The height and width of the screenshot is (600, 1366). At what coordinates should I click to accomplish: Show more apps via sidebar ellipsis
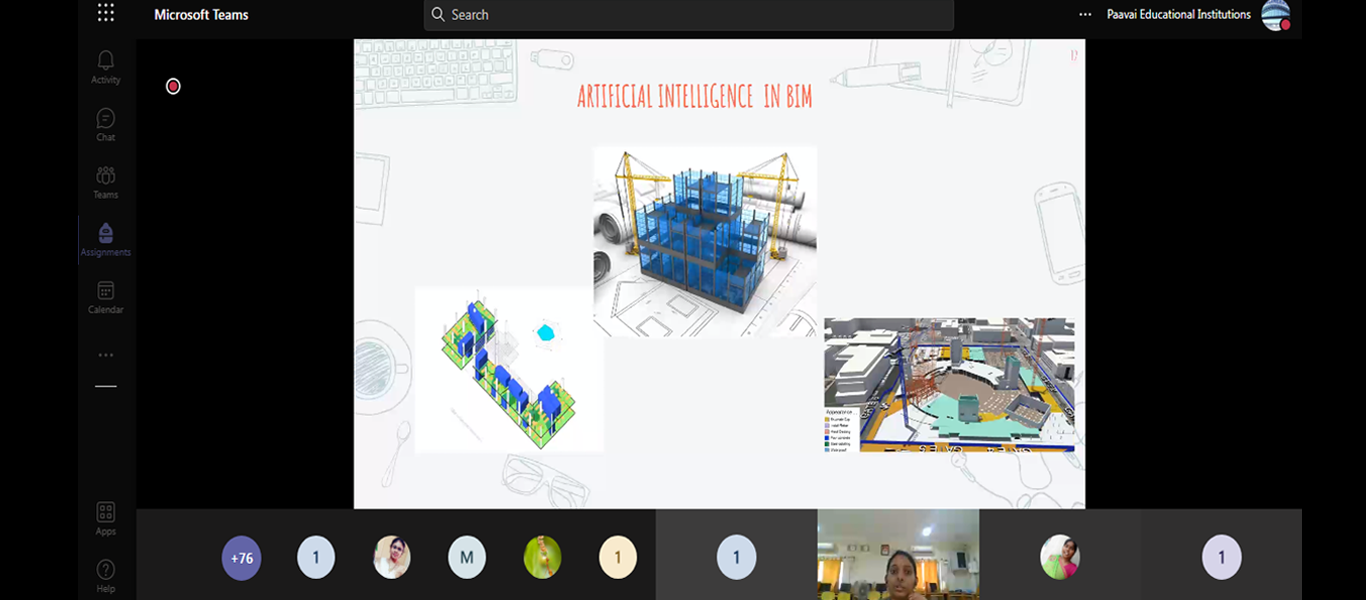tap(106, 355)
